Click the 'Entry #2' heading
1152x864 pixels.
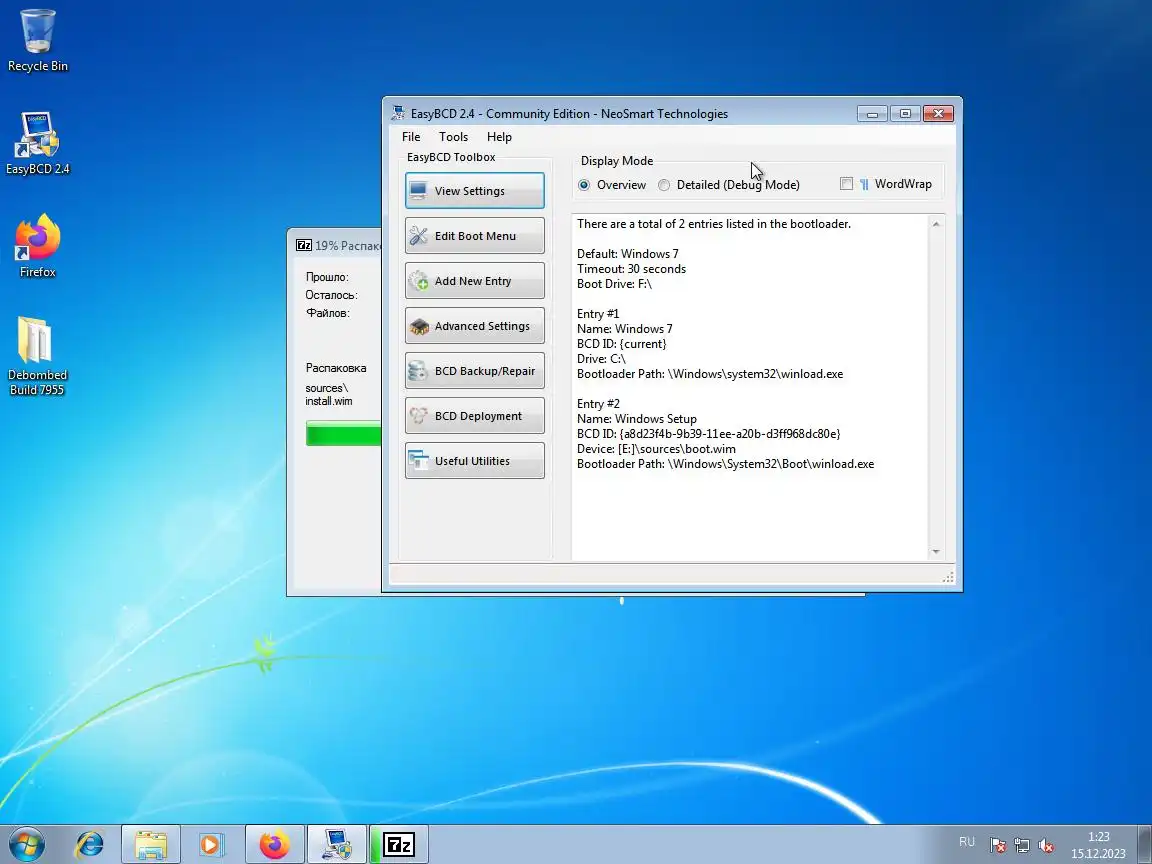coord(598,403)
